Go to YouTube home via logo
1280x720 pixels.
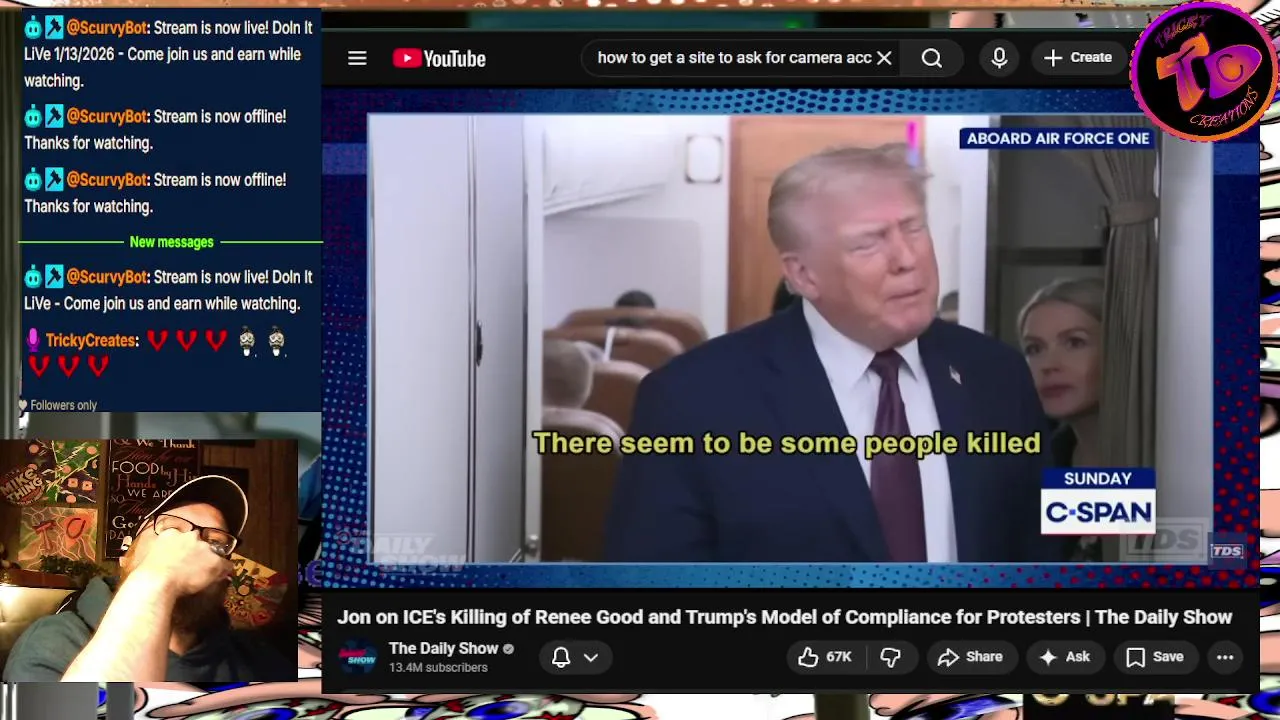point(439,58)
